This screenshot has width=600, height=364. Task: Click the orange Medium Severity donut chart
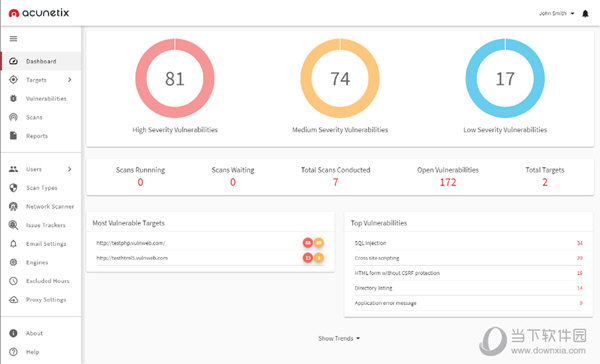point(340,78)
